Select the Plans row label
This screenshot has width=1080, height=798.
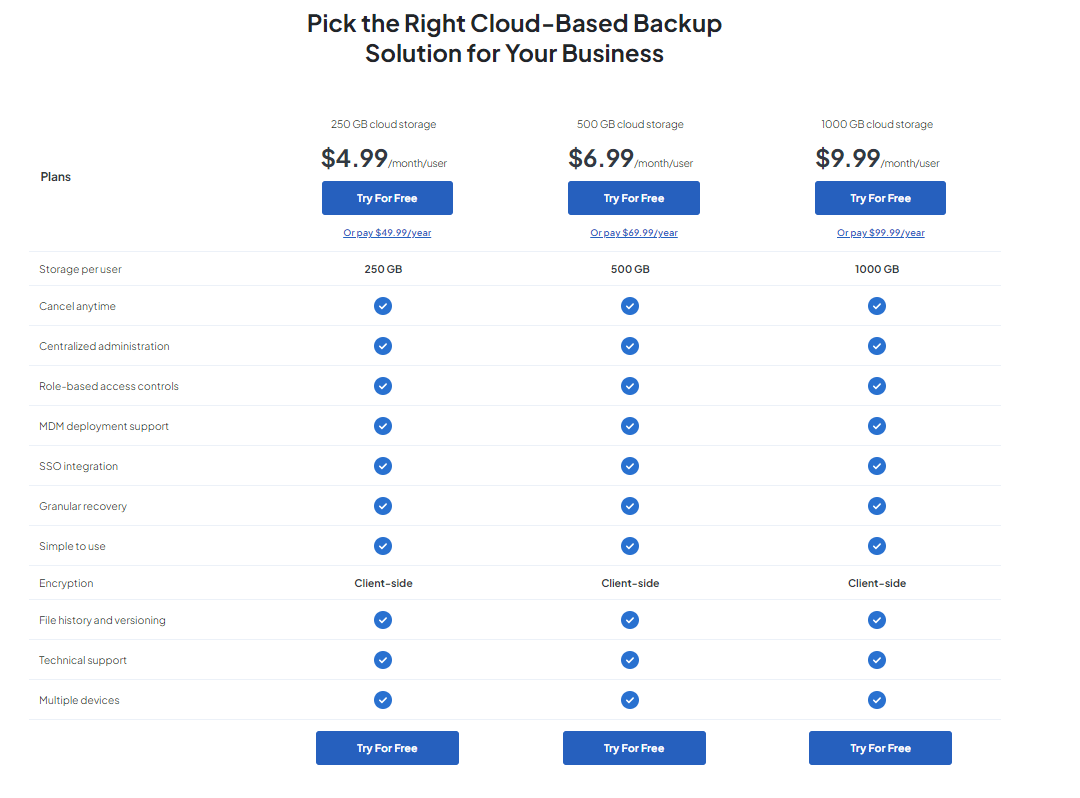pos(55,176)
